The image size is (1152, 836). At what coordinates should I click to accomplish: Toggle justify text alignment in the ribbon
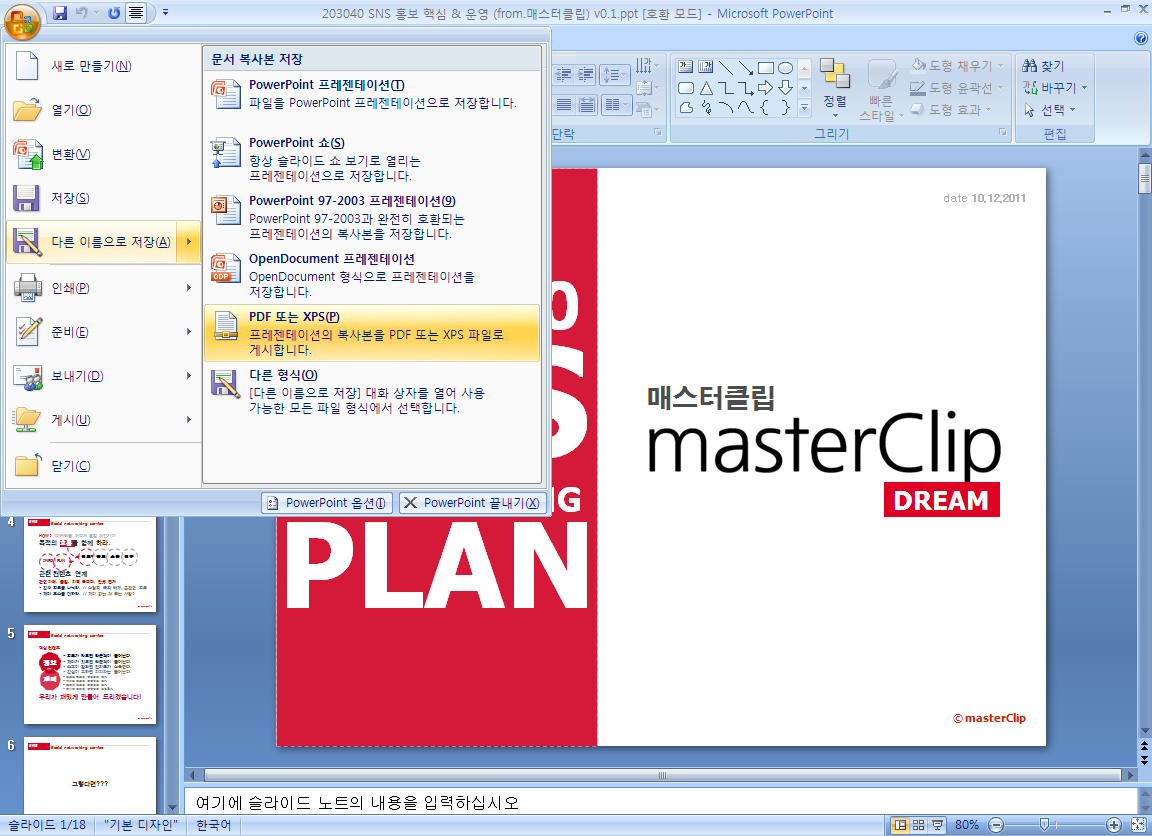(x=564, y=104)
